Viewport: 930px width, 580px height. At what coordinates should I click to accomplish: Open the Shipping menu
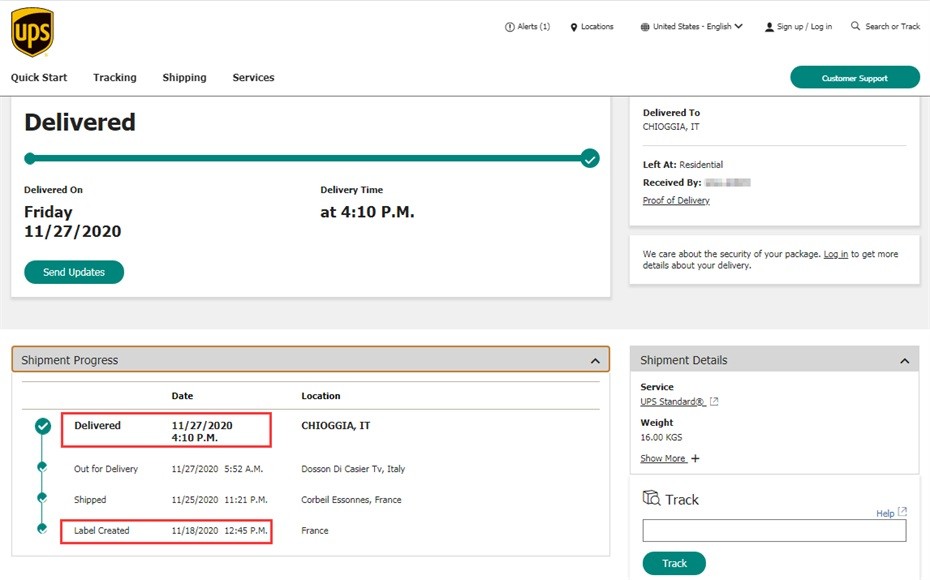pos(184,78)
